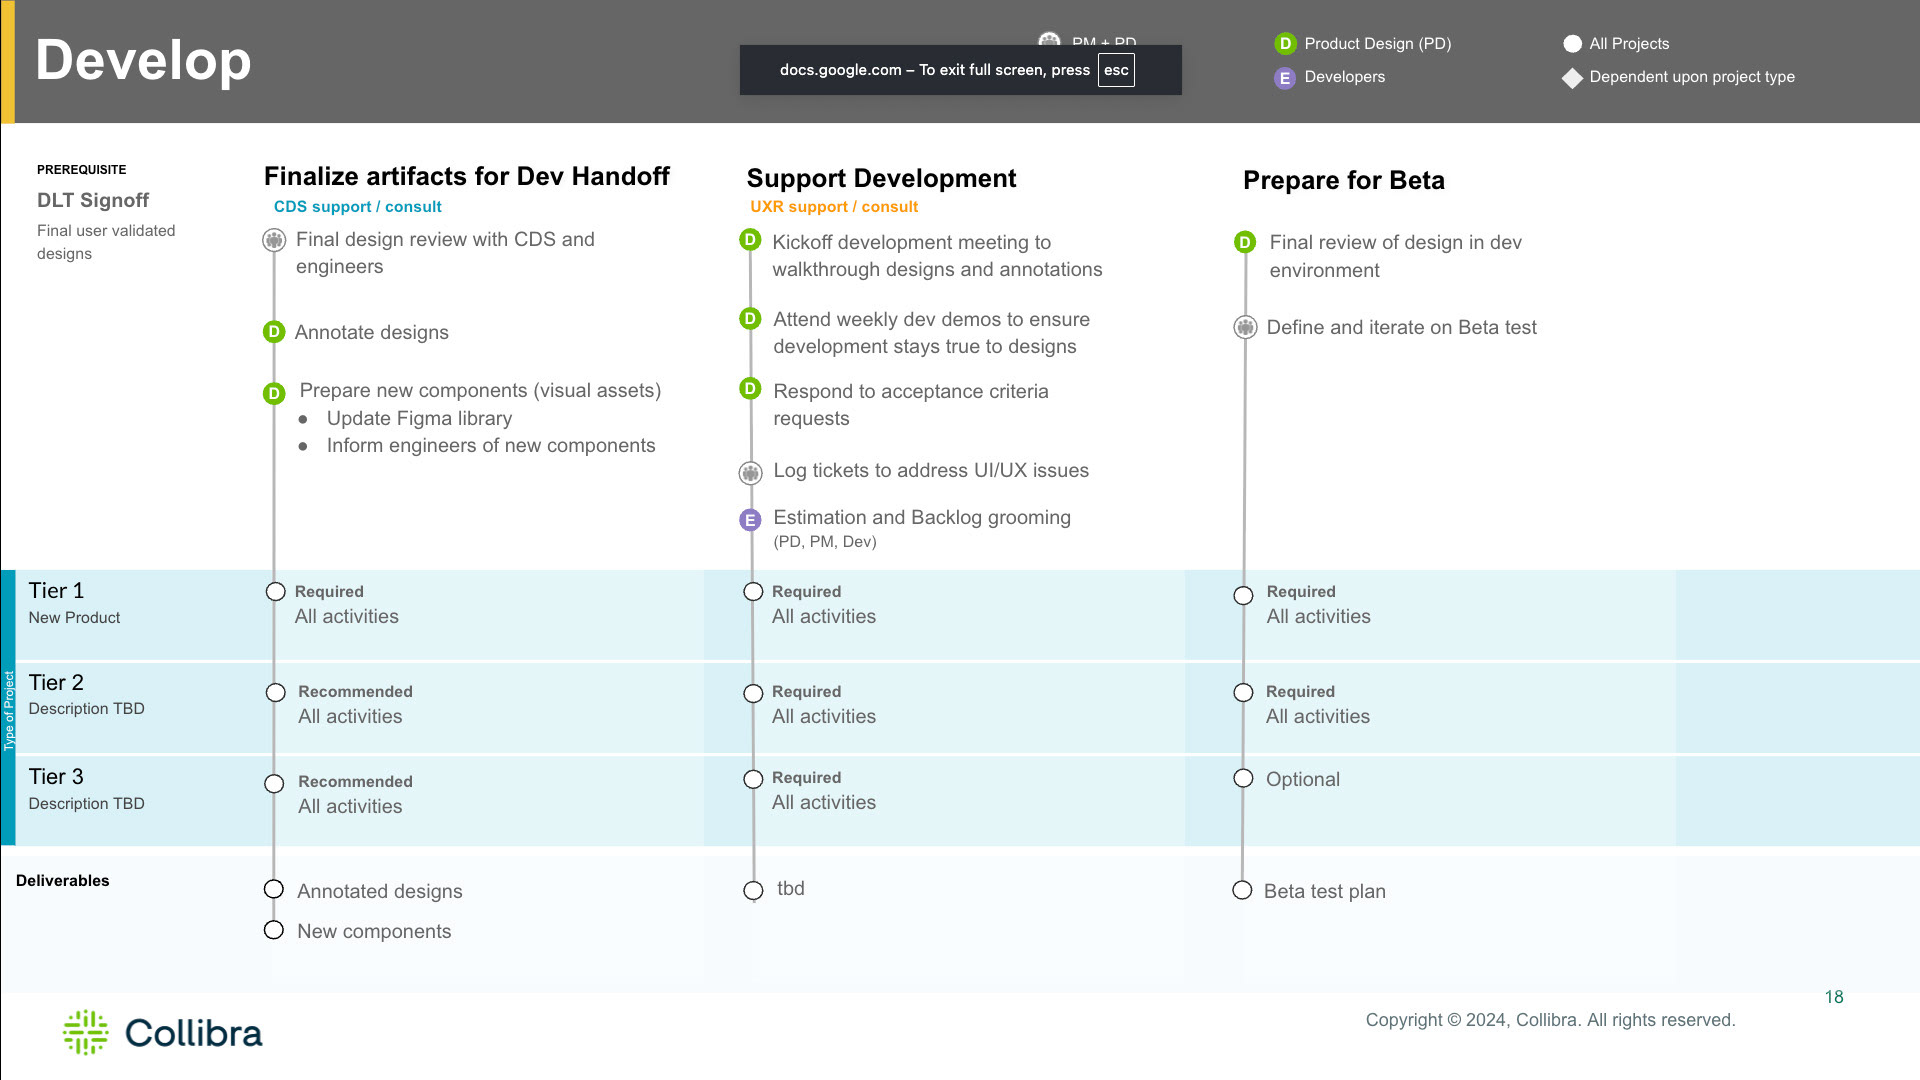Click the green D icon by Final review of design
Image resolution: width=1920 pixels, height=1080 pixels.
tap(1245, 242)
